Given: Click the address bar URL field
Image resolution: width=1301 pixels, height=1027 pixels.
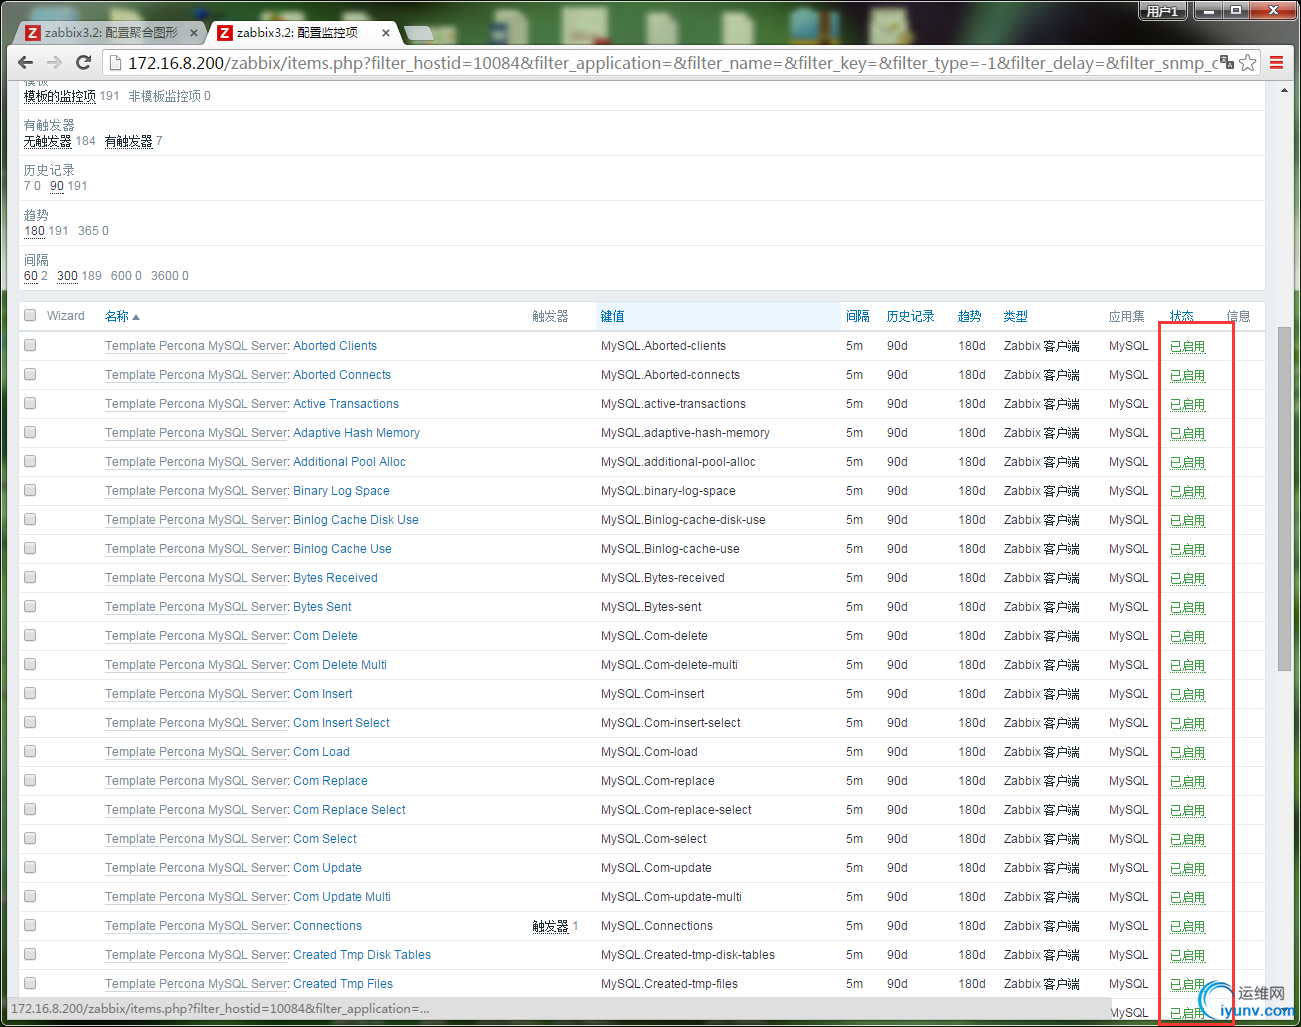Looking at the screenshot, I should pyautogui.click(x=672, y=62).
